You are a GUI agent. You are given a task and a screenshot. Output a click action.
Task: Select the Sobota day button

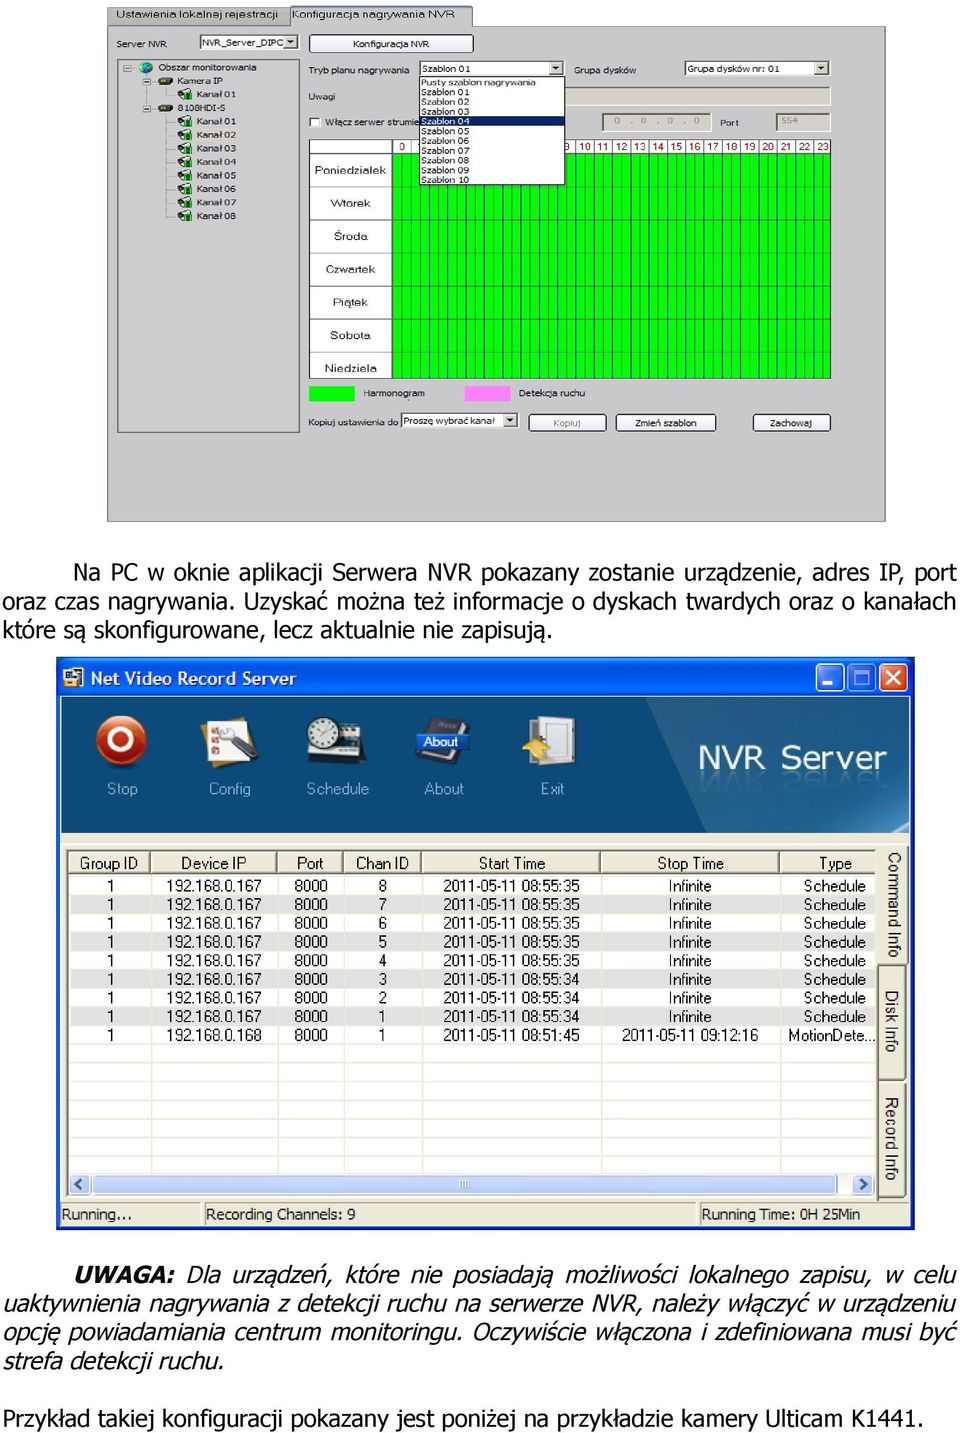350,335
